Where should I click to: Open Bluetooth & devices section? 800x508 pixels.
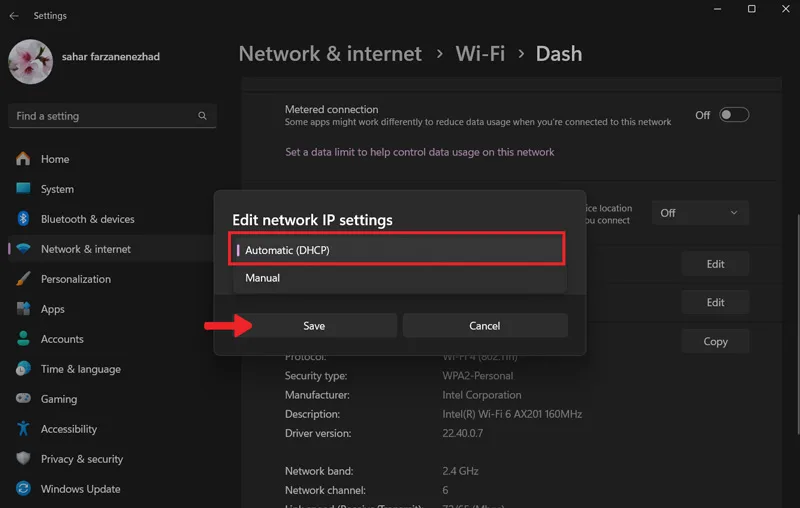(x=88, y=219)
